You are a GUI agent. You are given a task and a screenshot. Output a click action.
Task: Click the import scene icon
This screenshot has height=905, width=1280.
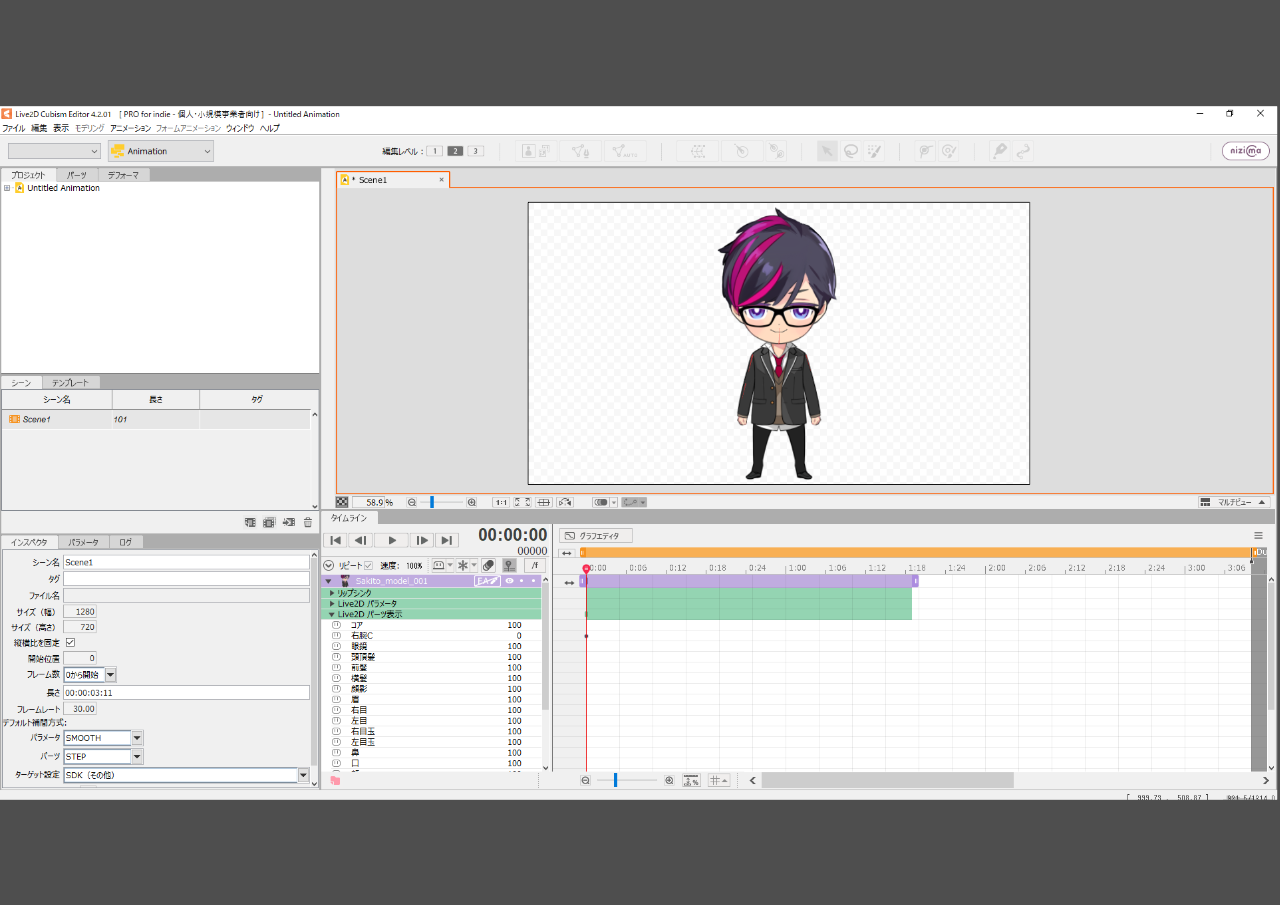(288, 522)
